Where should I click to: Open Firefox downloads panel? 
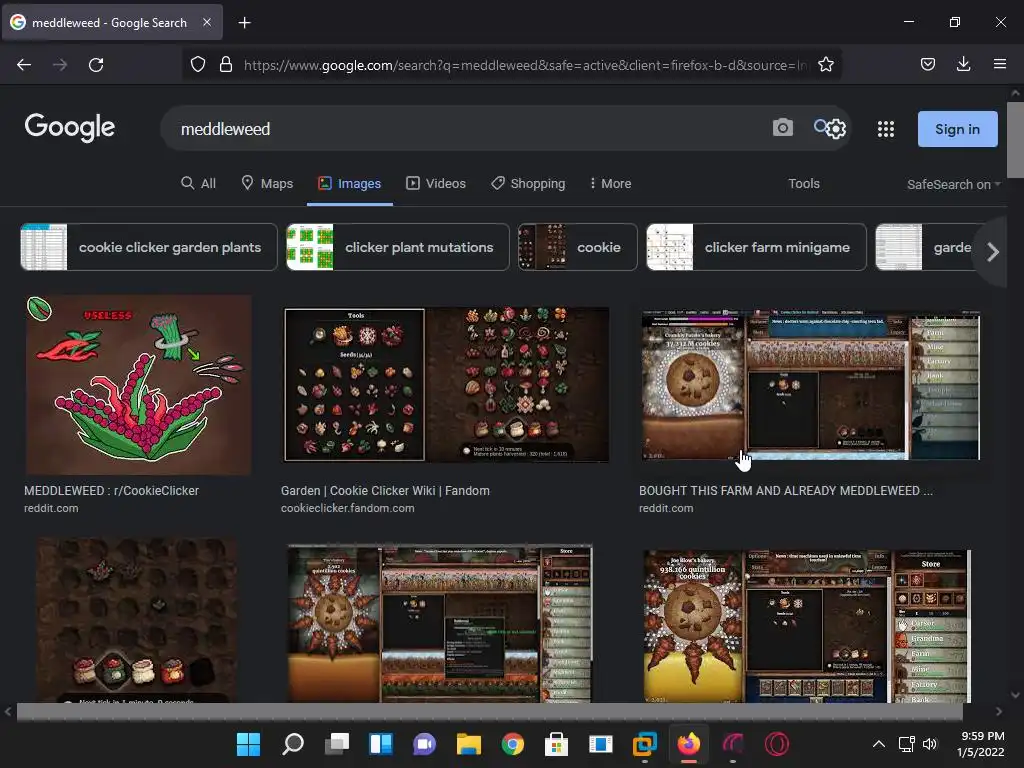point(963,64)
